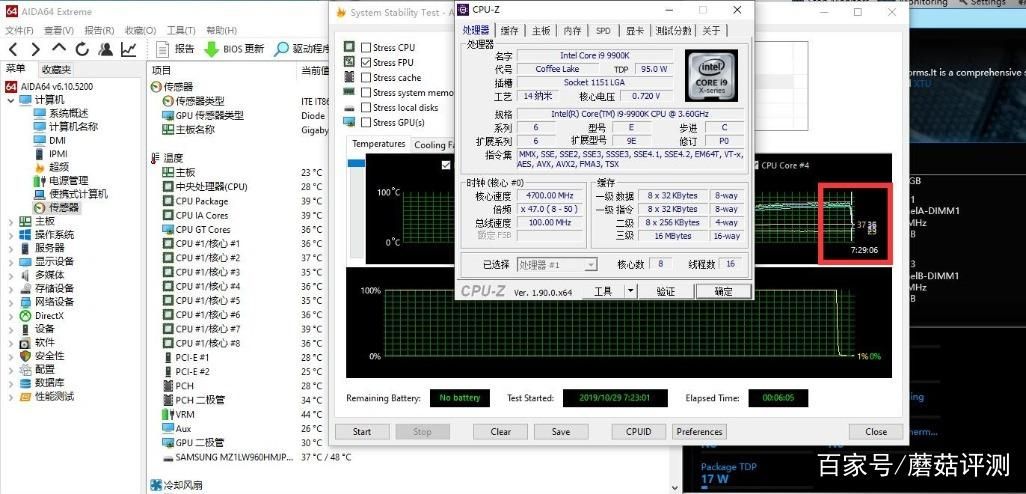Image resolution: width=1026 pixels, height=494 pixels.
Task: Uncheck the Stress FPU checkbox
Action: (366, 62)
